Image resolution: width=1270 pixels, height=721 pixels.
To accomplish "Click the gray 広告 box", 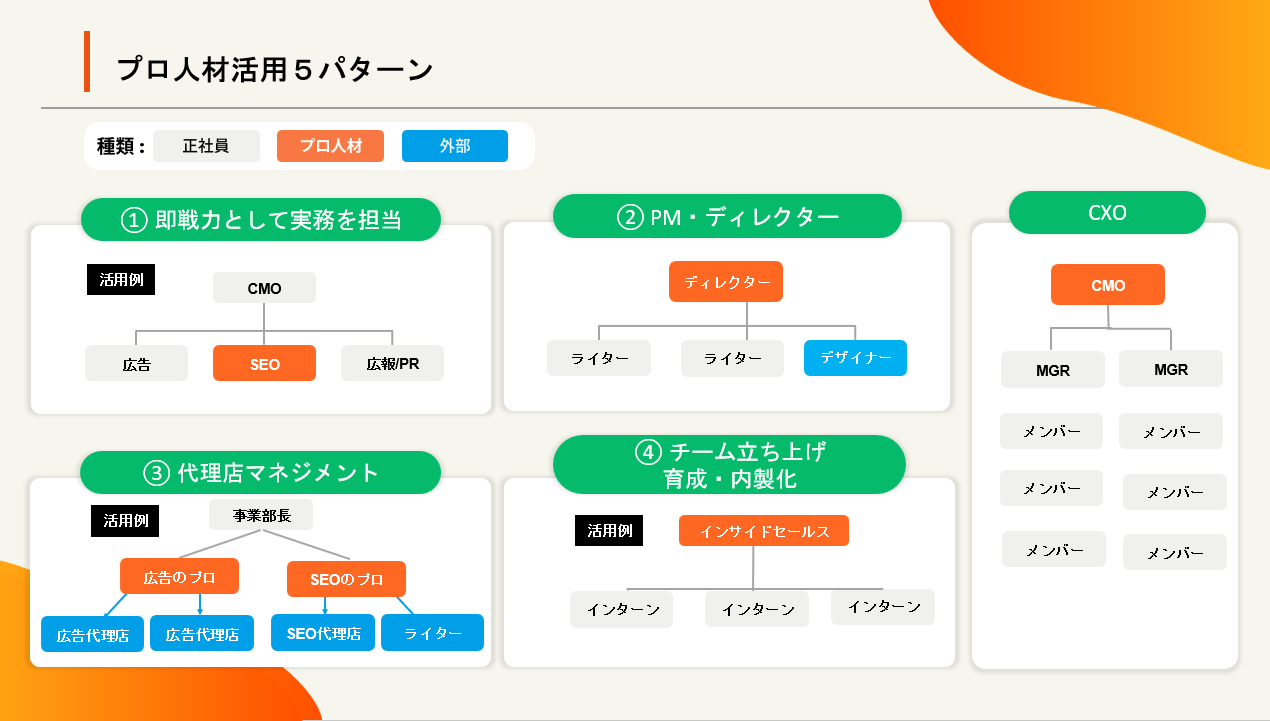I will click(x=136, y=364).
